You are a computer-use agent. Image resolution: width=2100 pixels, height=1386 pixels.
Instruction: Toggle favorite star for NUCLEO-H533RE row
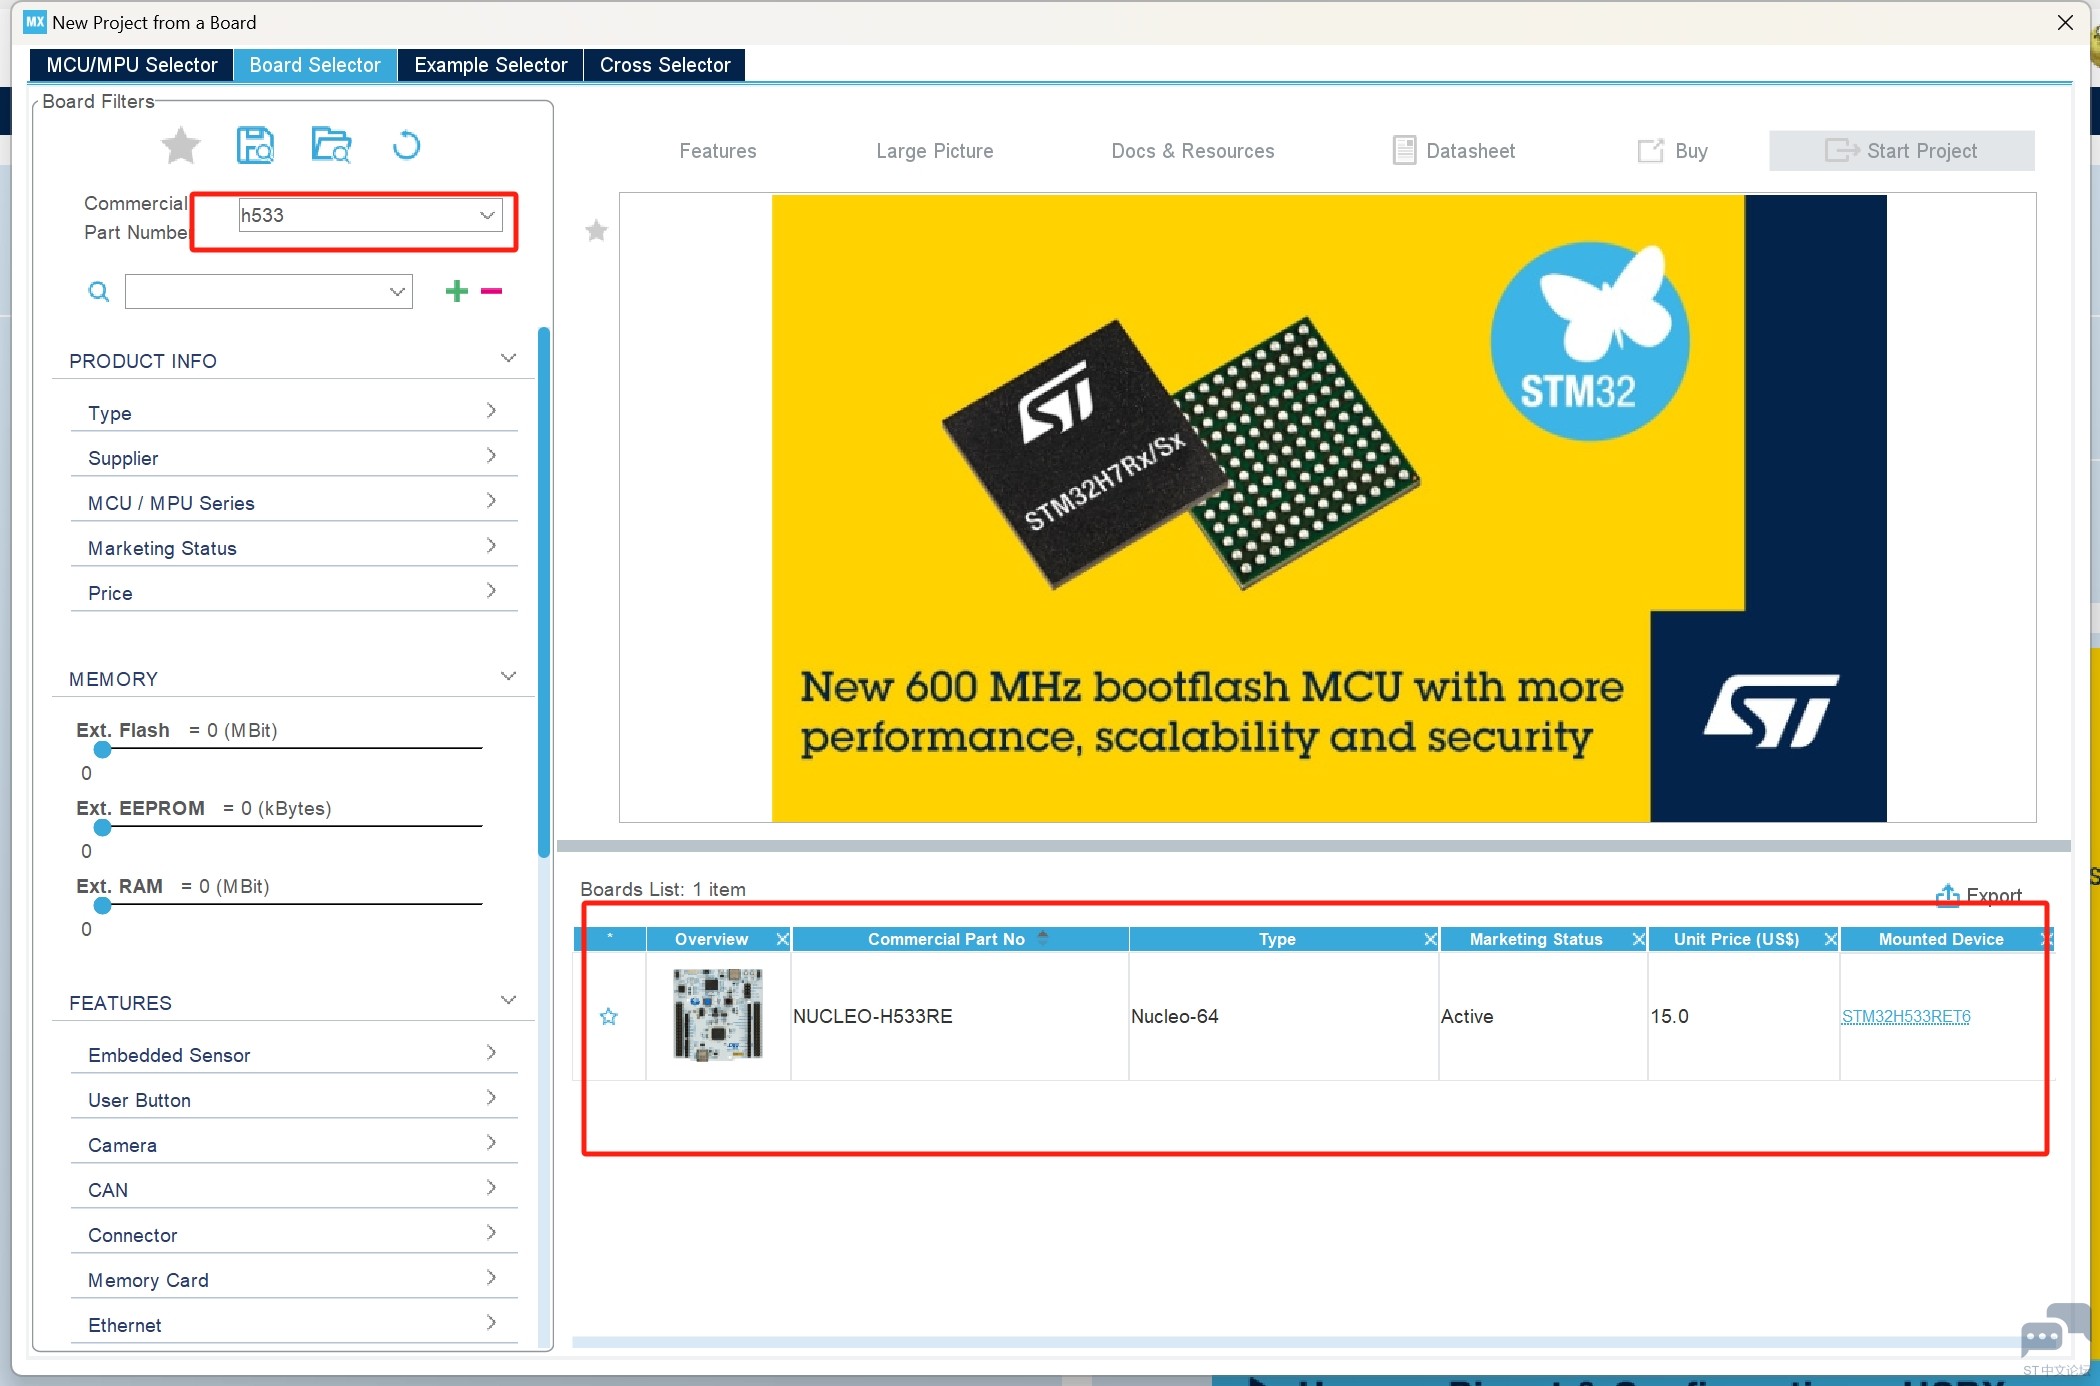point(609,1017)
